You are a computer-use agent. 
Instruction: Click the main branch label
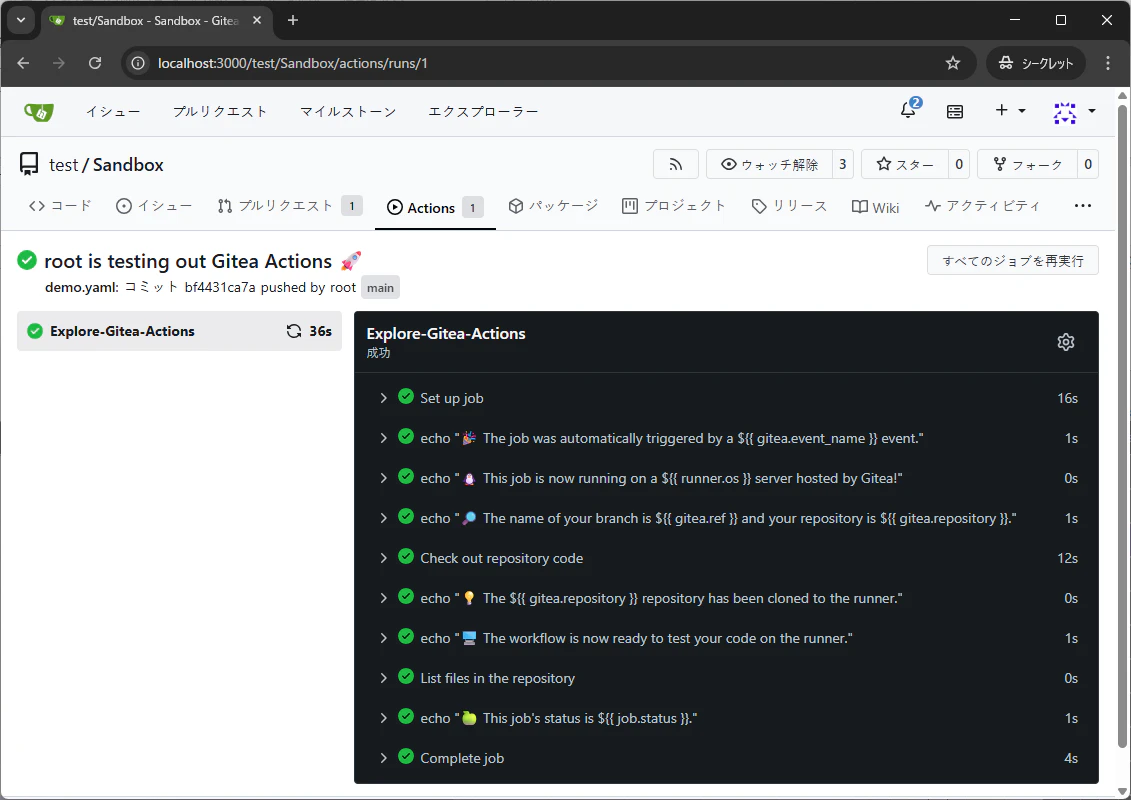[380, 288]
